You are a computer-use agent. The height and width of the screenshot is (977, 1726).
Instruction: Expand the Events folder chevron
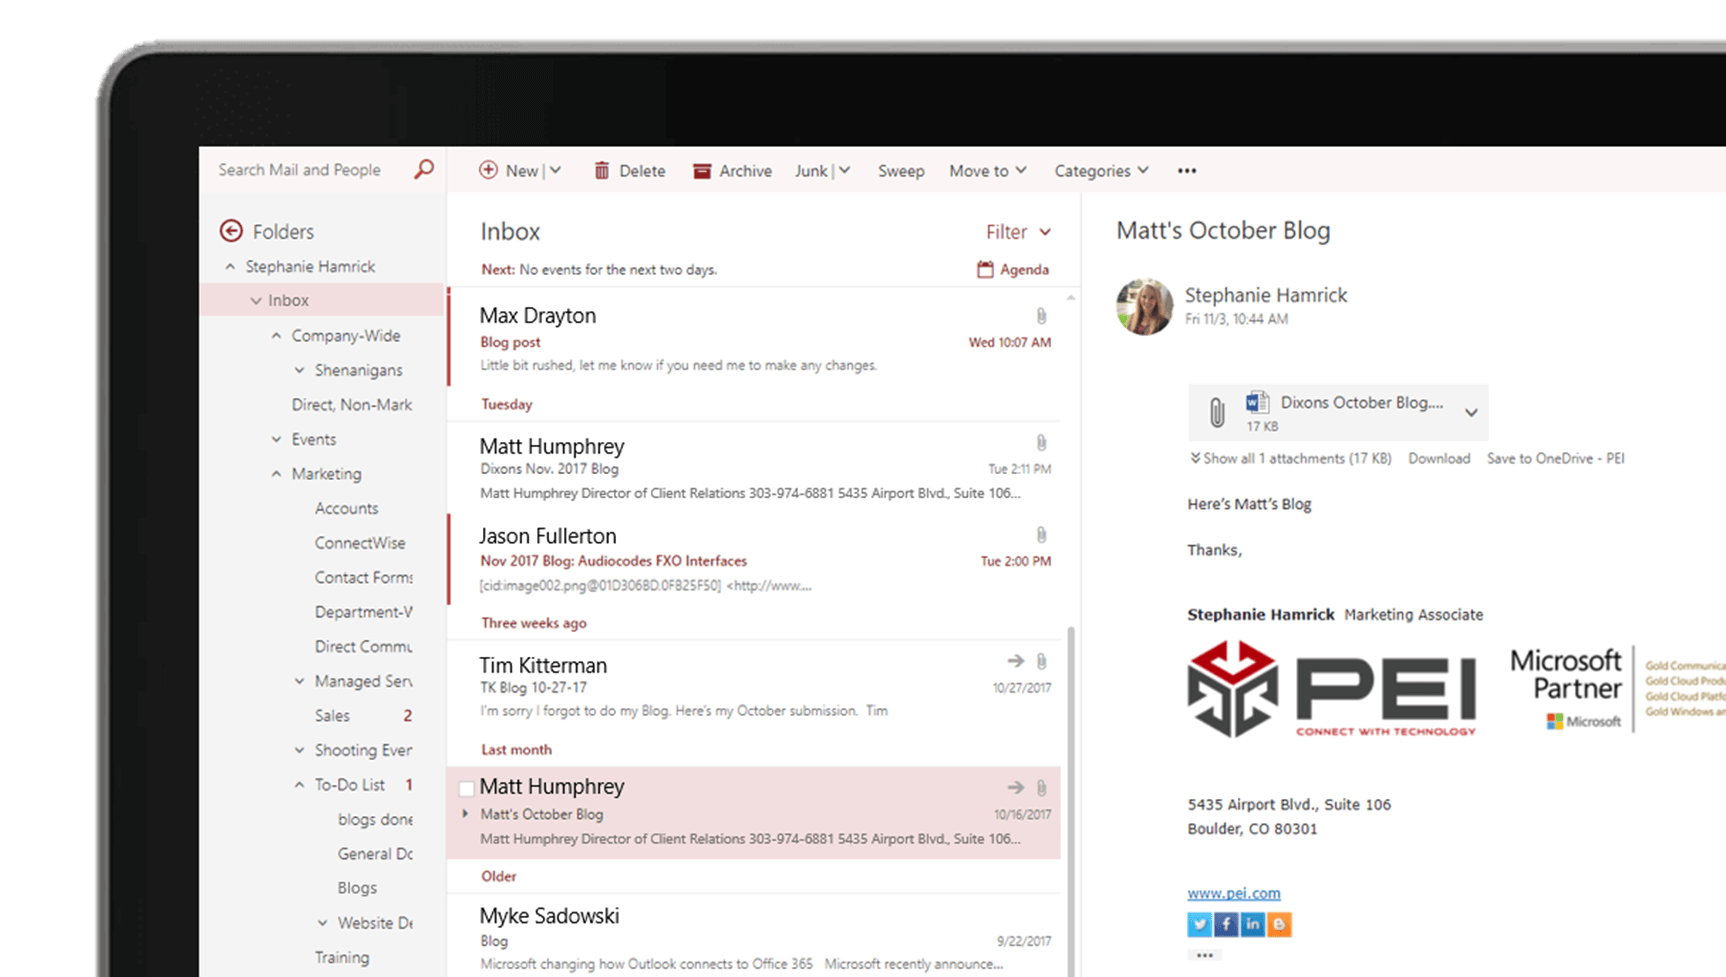pyautogui.click(x=276, y=439)
